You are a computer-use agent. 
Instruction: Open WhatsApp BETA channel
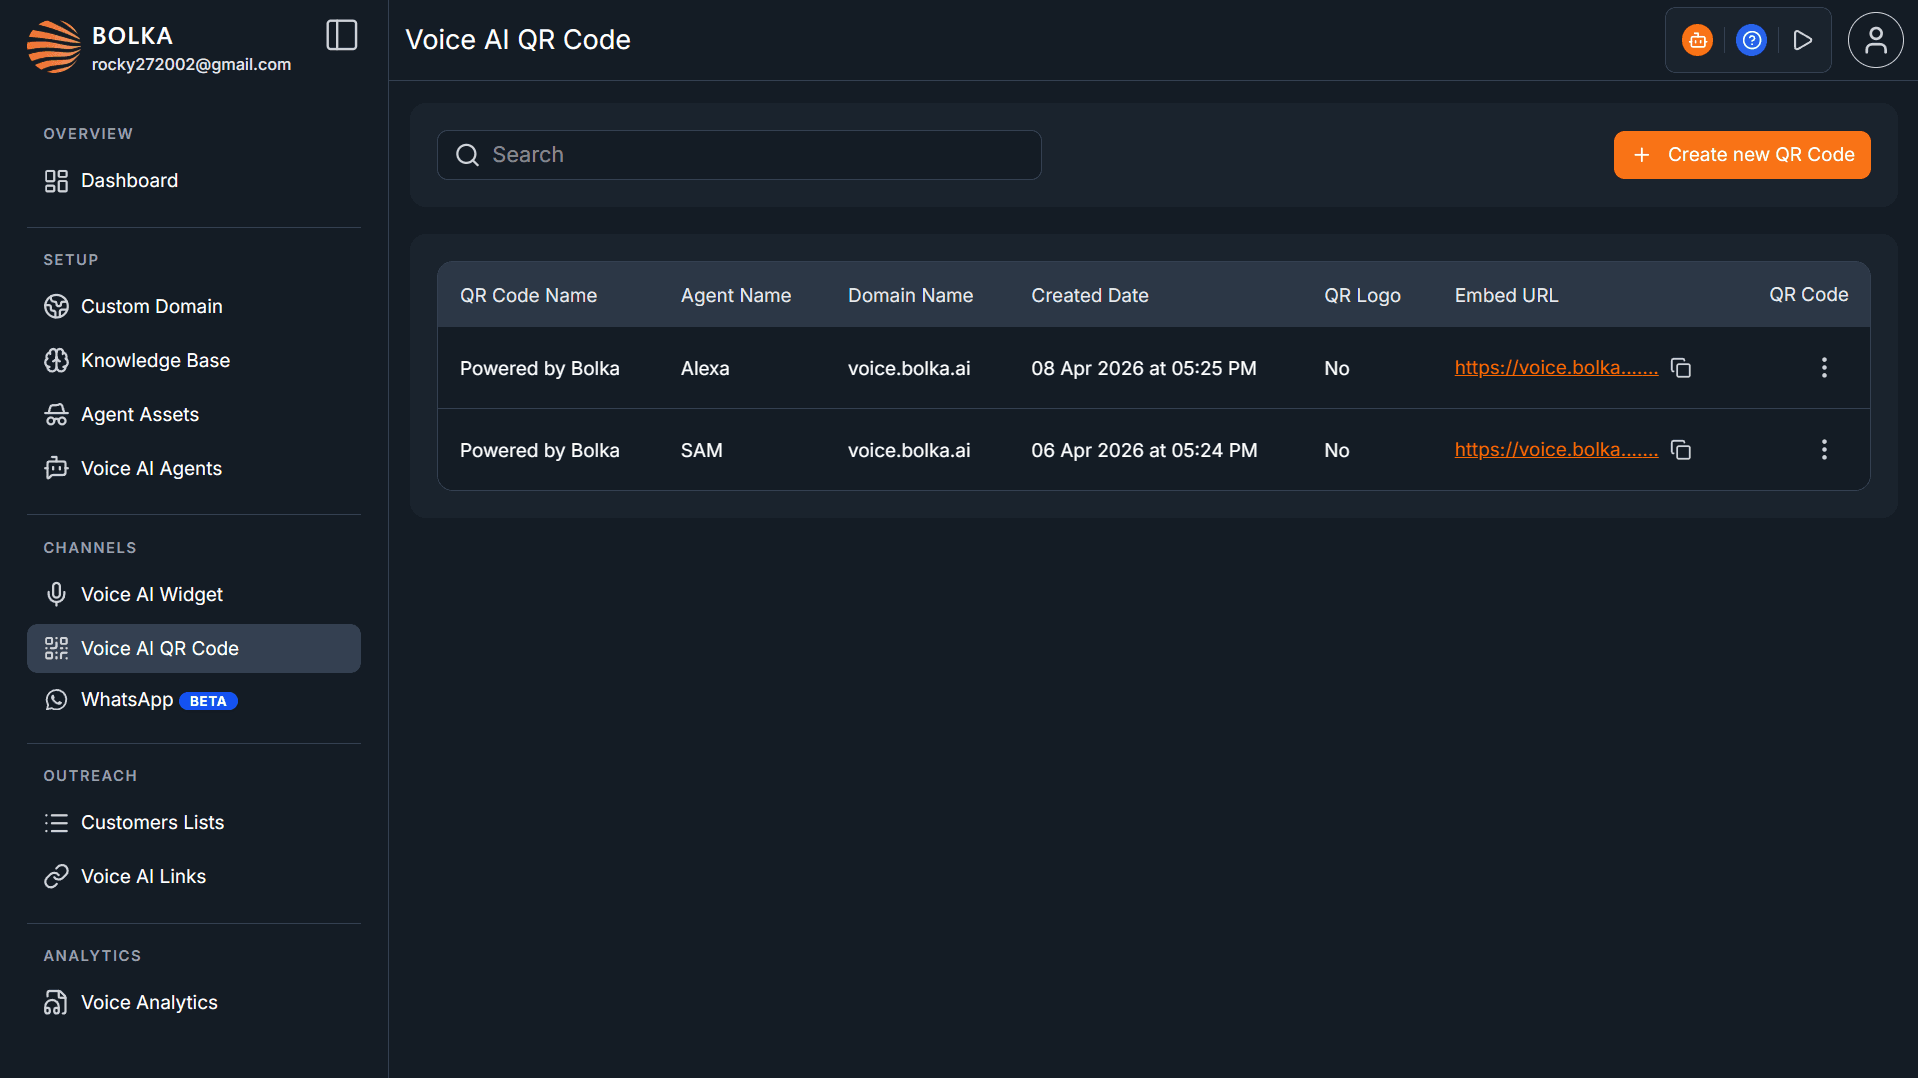194,700
